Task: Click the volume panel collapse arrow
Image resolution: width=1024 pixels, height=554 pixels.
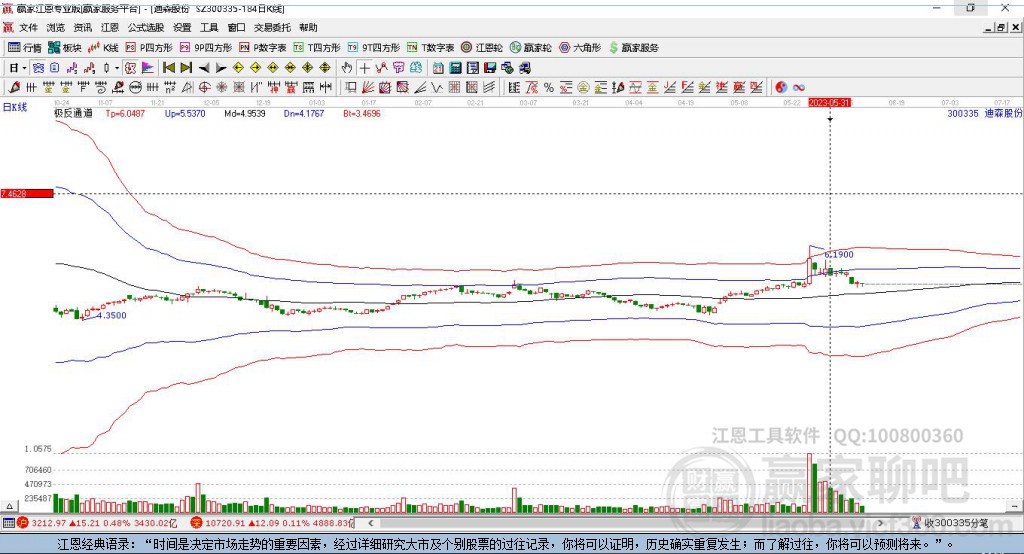Action: (x=10, y=506)
